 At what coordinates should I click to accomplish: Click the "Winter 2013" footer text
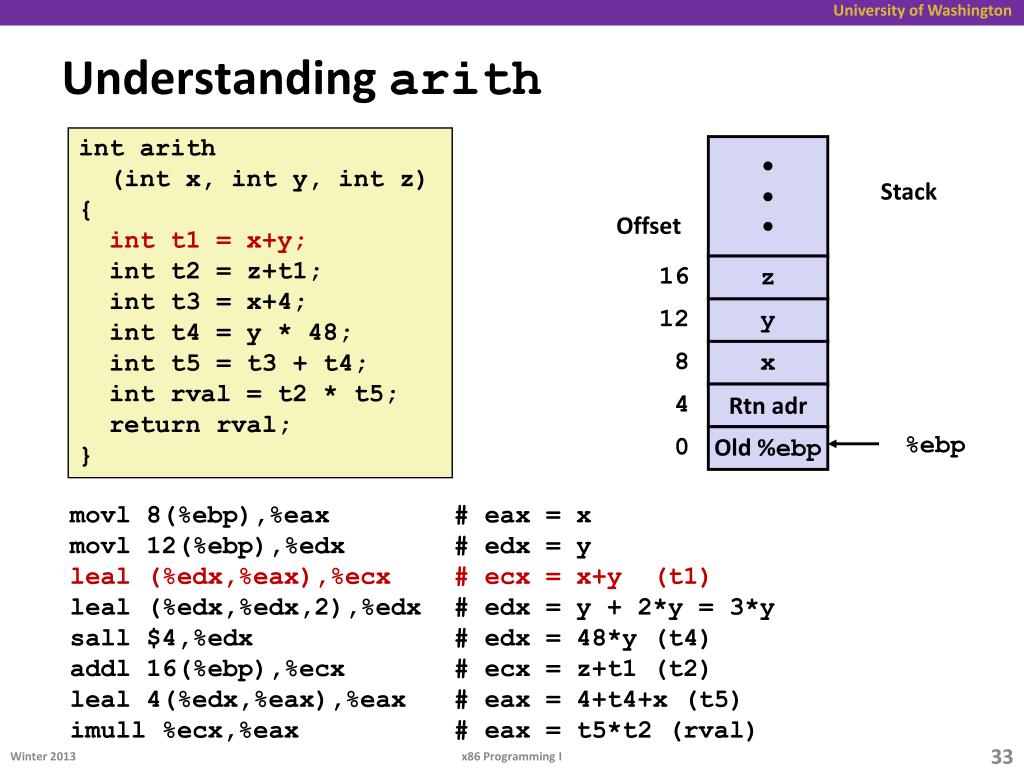pyautogui.click(x=43, y=757)
